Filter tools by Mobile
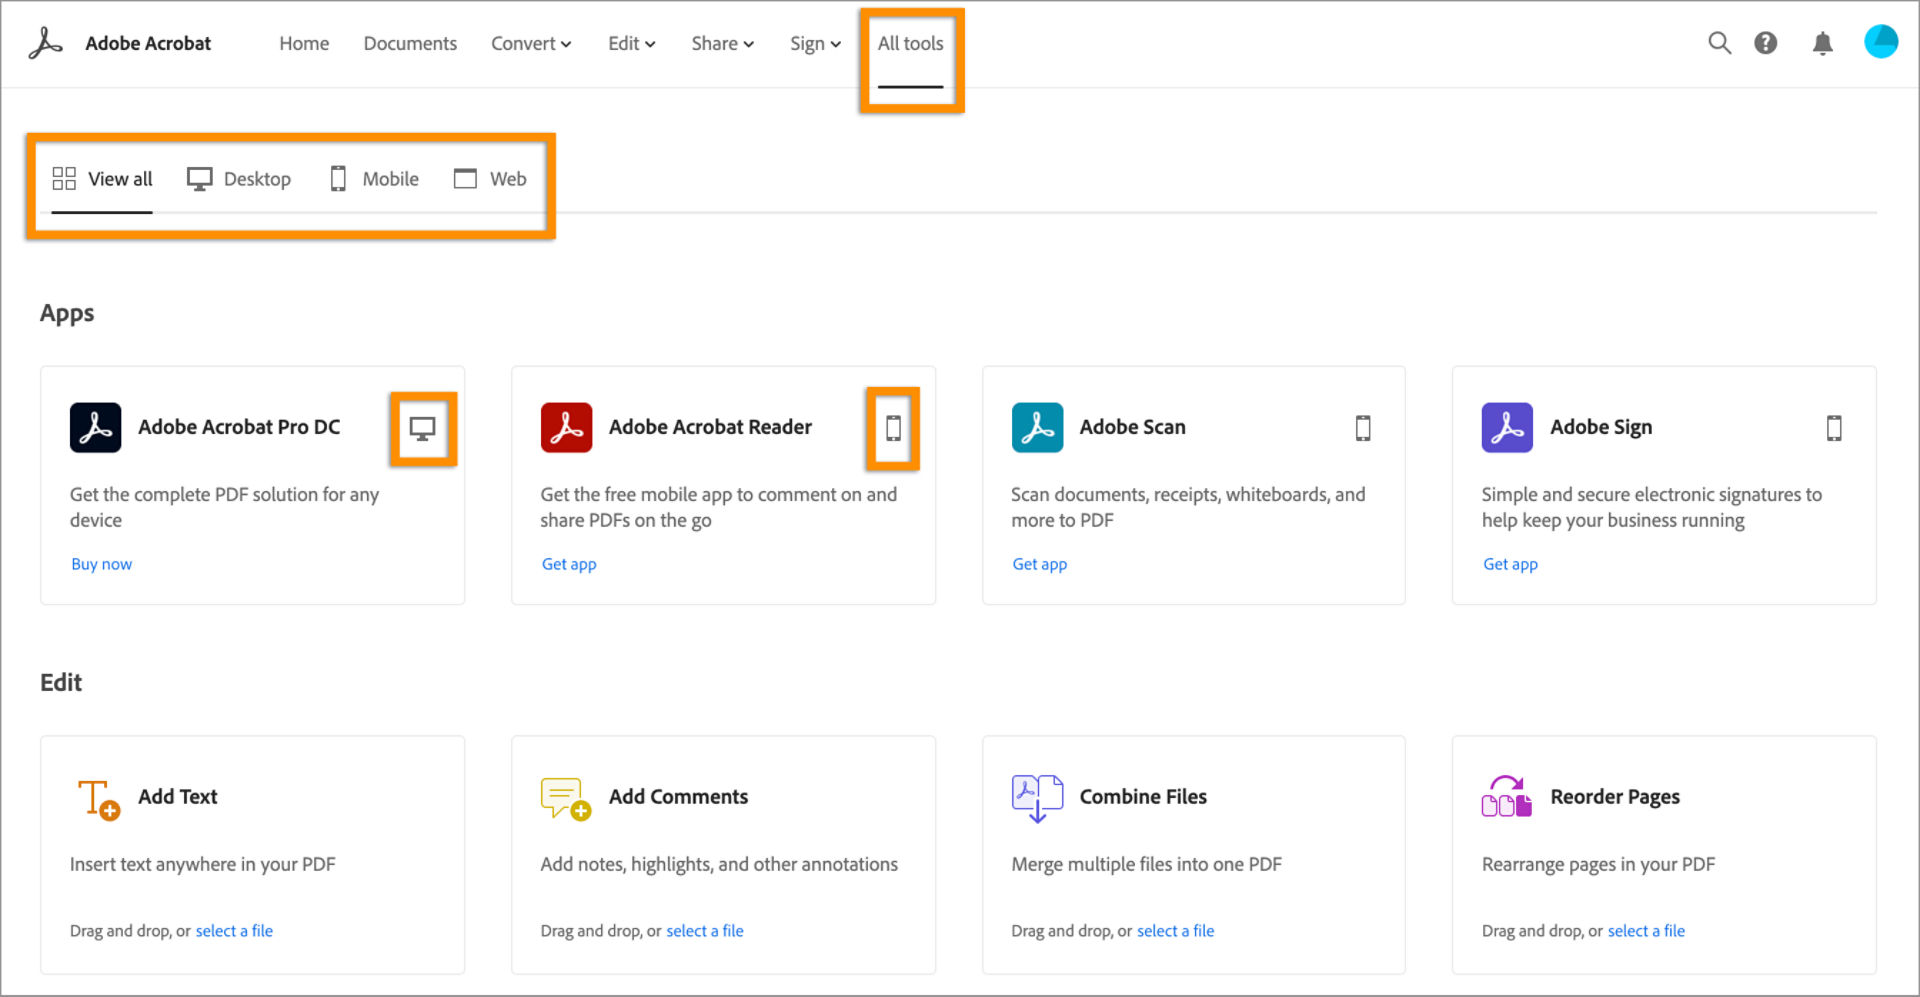Image resolution: width=1920 pixels, height=997 pixels. (x=374, y=179)
